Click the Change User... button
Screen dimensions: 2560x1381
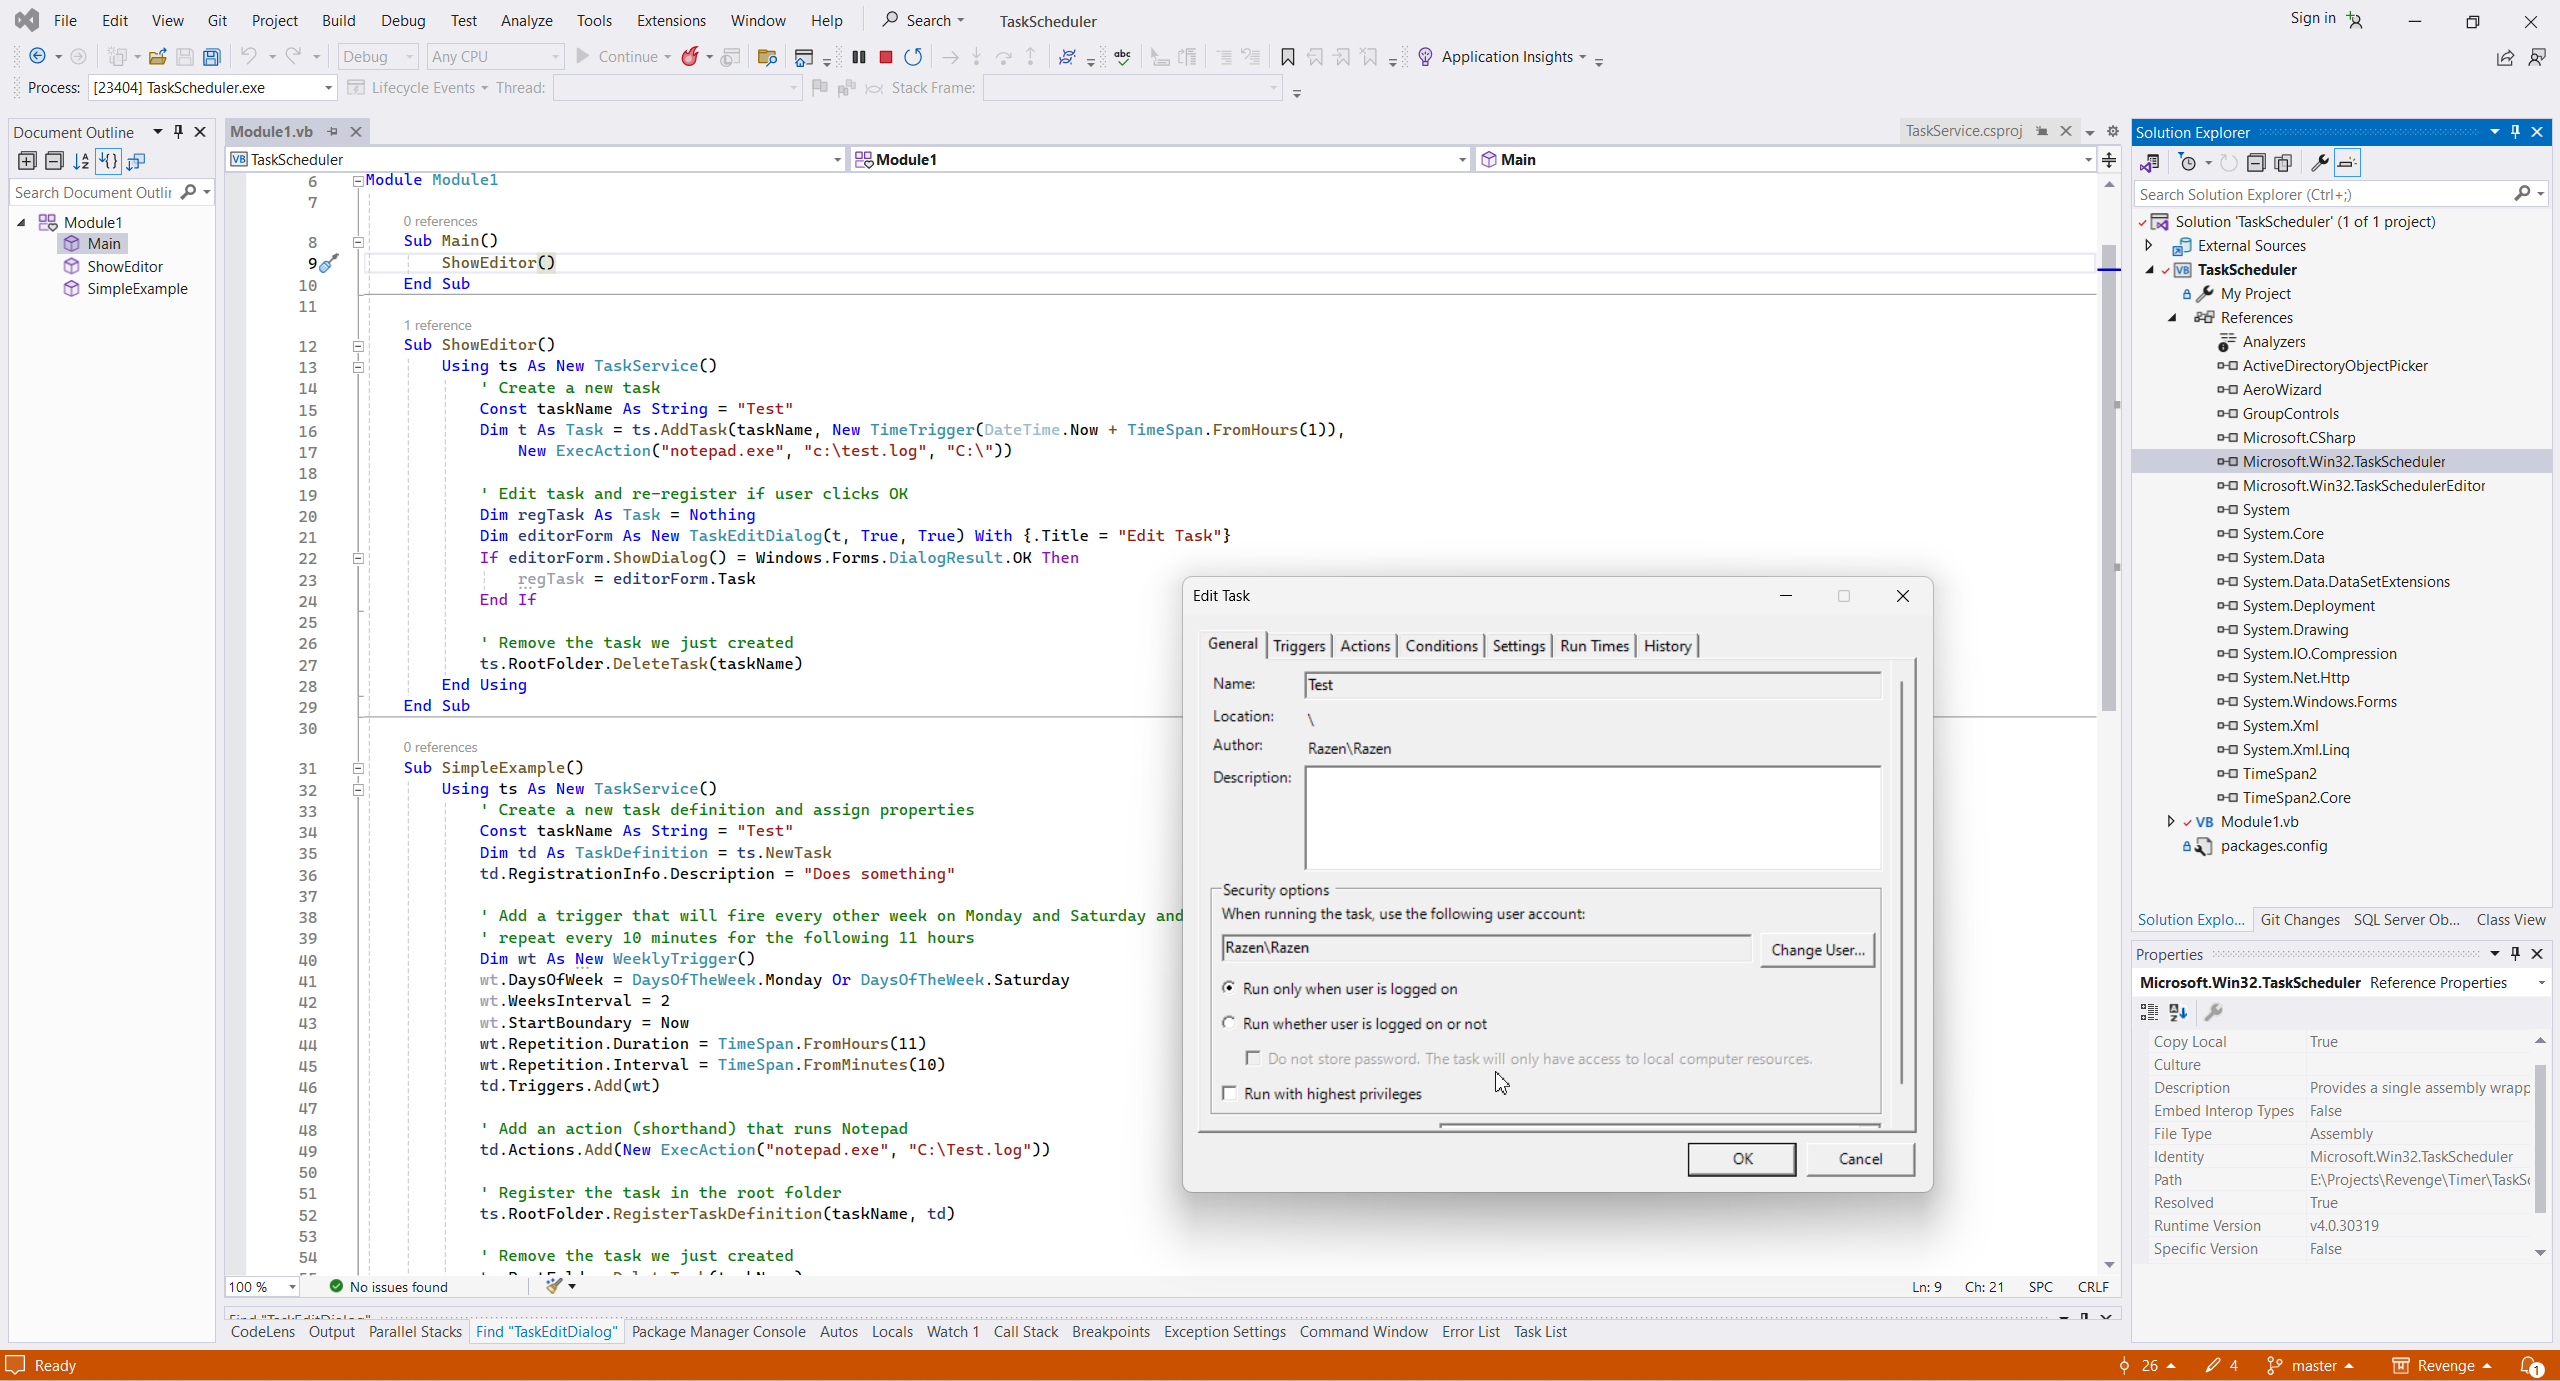(1816, 949)
